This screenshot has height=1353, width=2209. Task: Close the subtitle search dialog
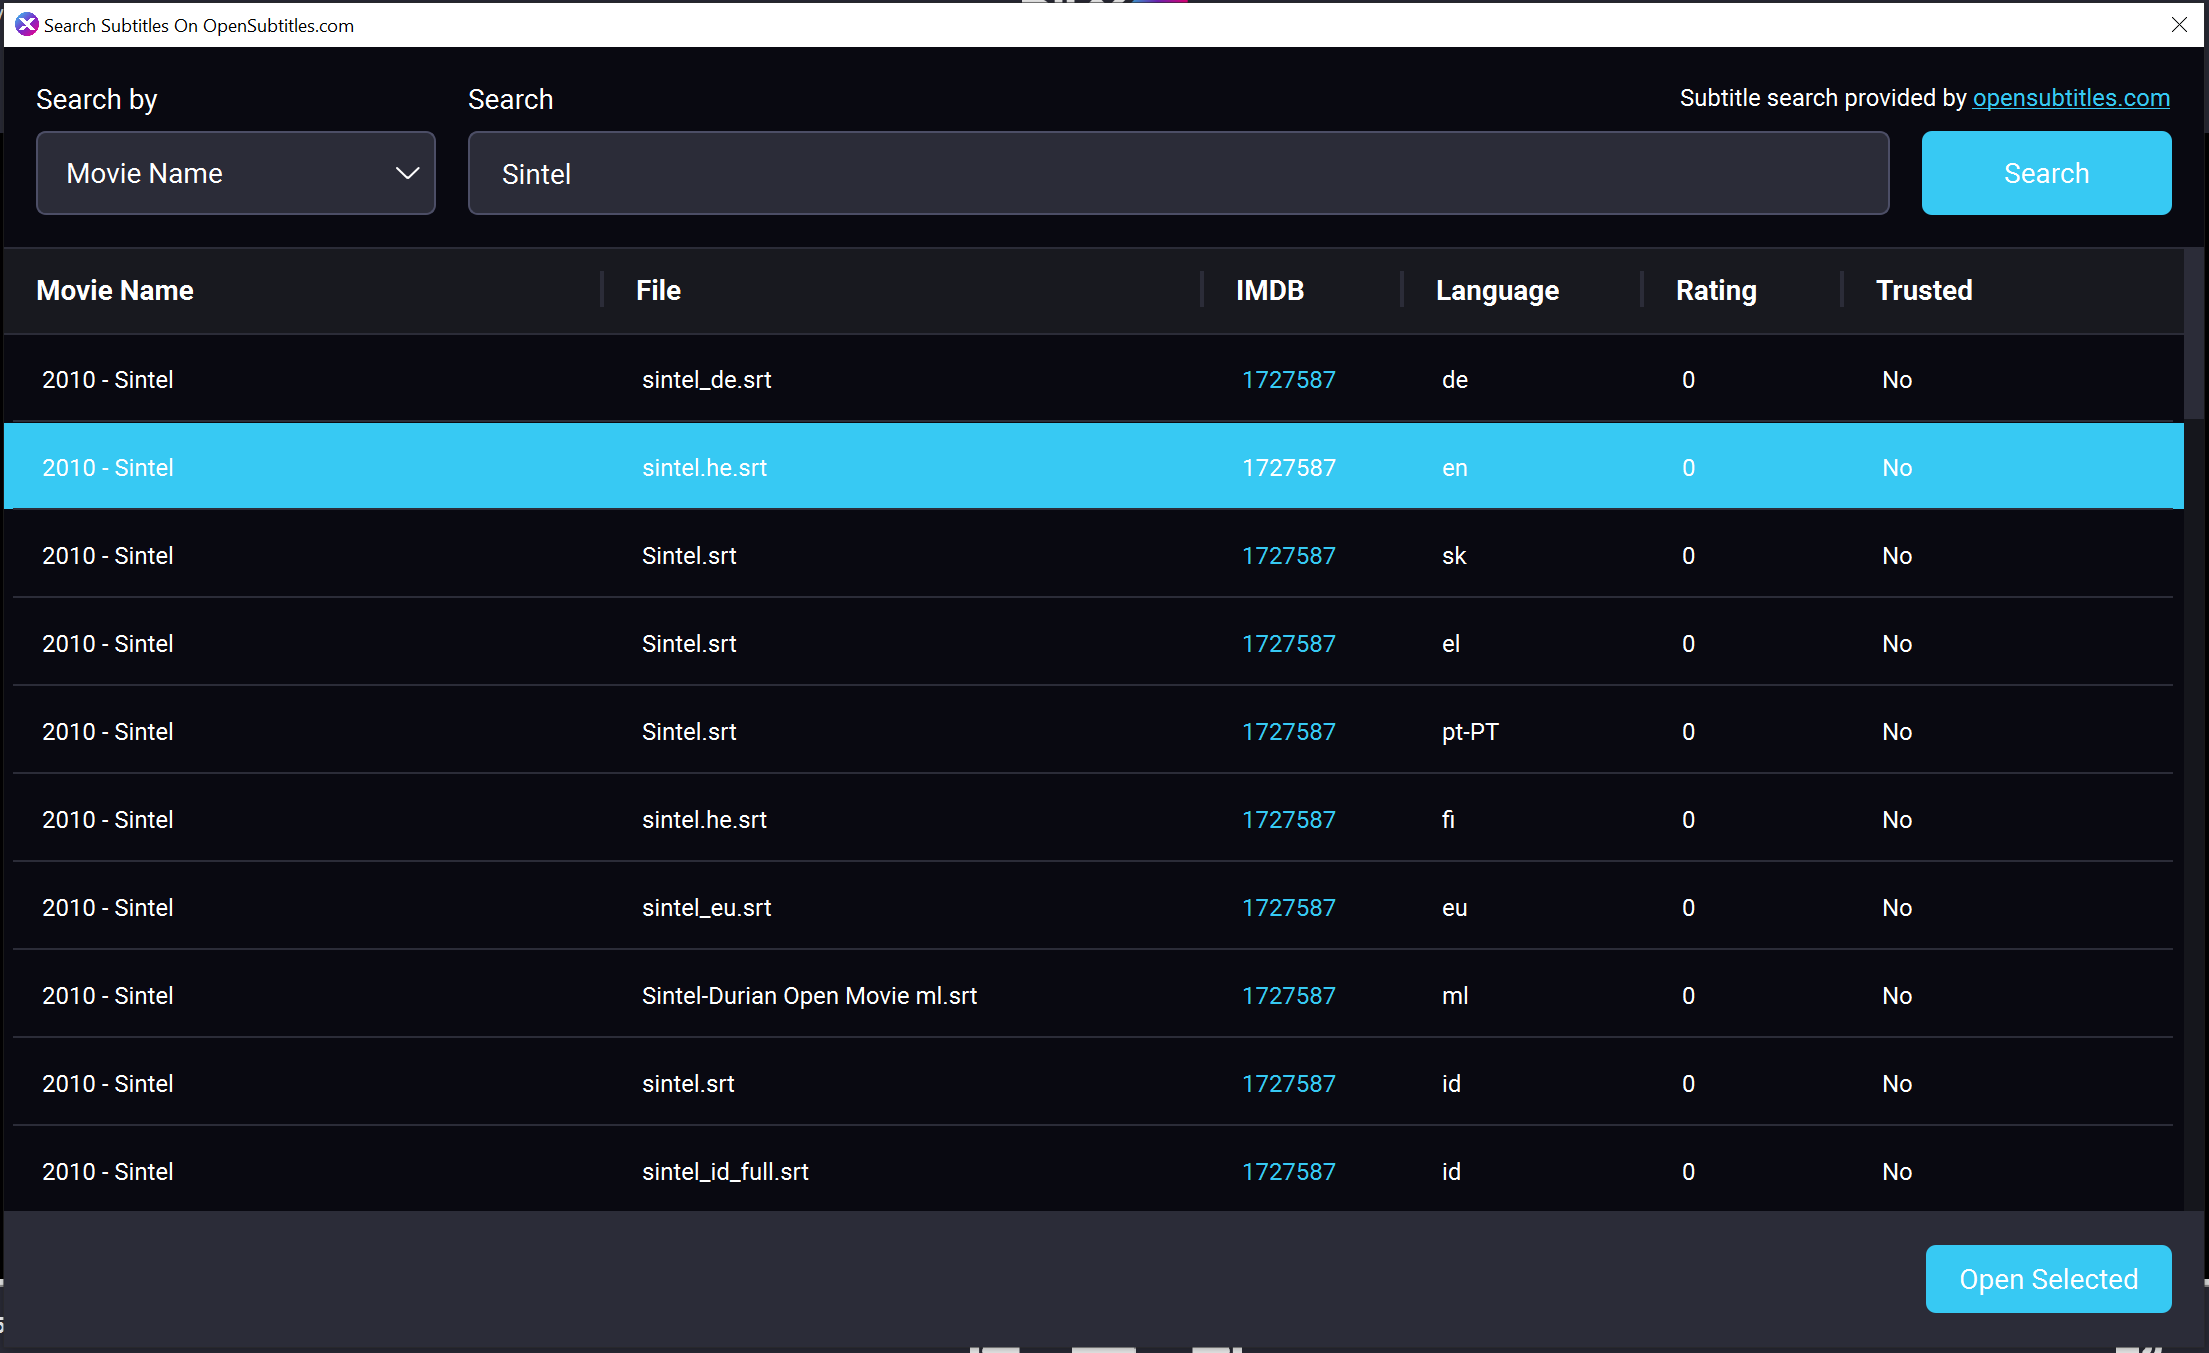tap(2179, 25)
